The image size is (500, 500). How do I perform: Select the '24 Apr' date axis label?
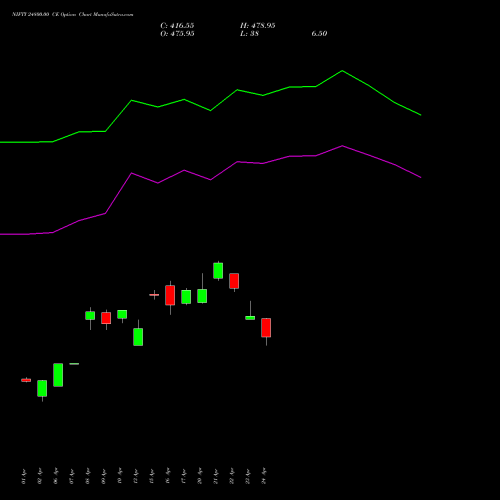click(x=264, y=476)
